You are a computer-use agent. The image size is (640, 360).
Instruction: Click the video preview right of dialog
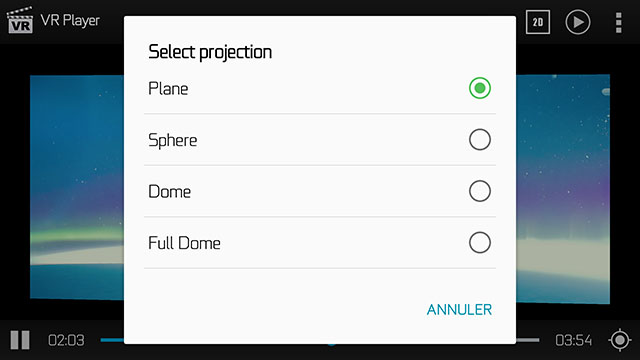tap(563, 189)
